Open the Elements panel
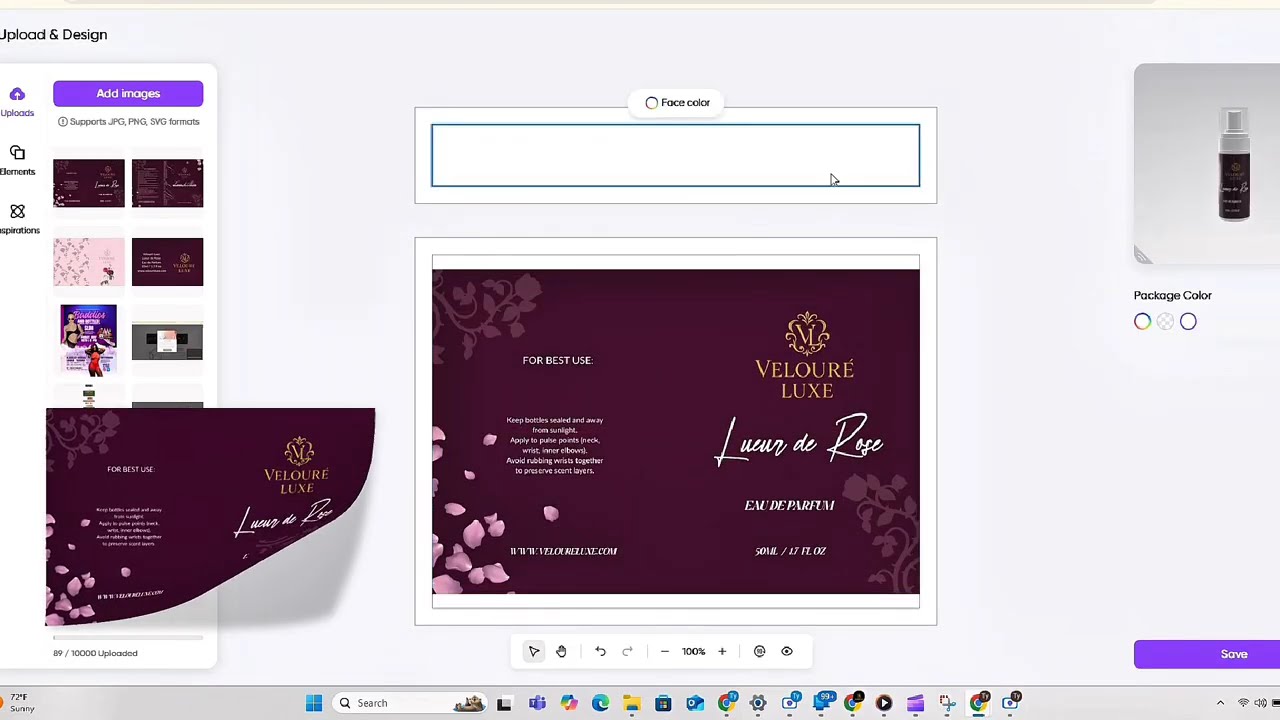This screenshot has width=1280, height=720. pos(17,160)
